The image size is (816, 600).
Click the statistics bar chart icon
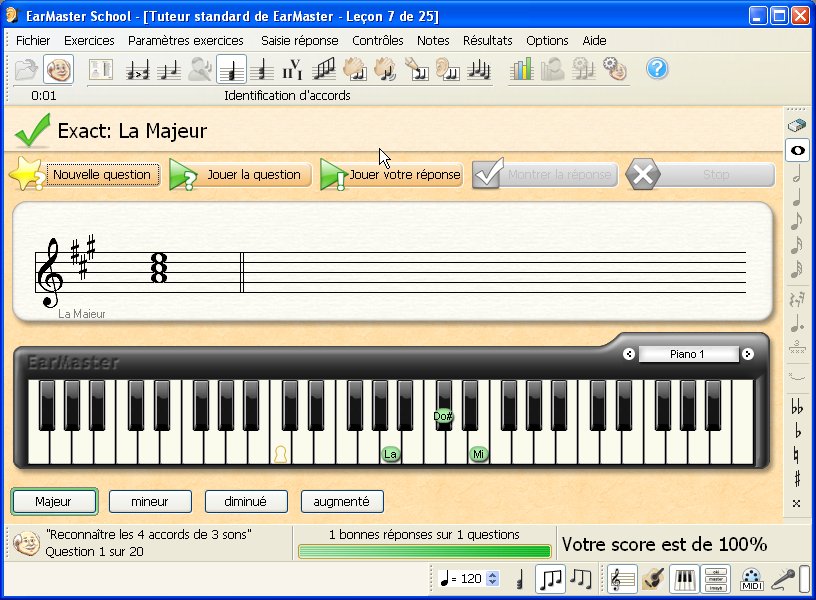pos(521,69)
